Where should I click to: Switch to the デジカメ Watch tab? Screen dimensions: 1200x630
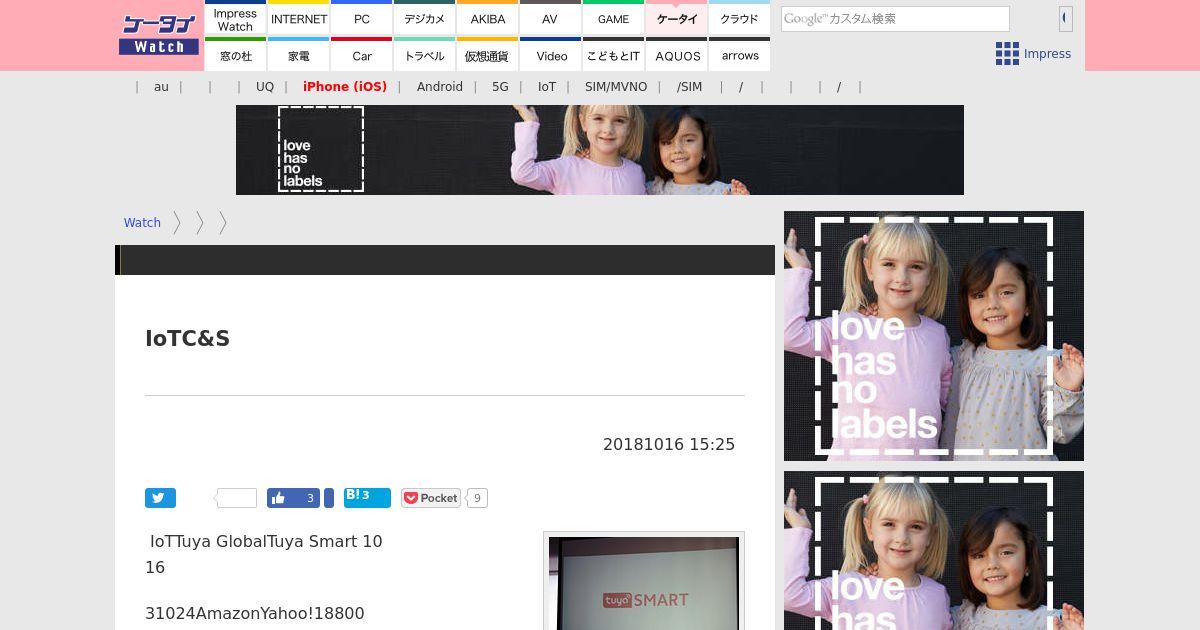[x=425, y=19]
